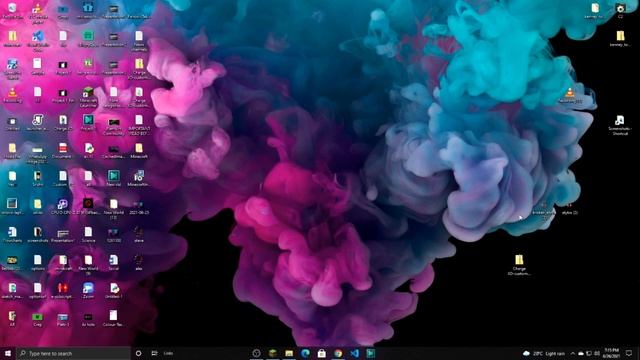The height and width of the screenshot is (360, 640).
Task: Select the Screenshots - Shortcut icon
Action: (620, 124)
